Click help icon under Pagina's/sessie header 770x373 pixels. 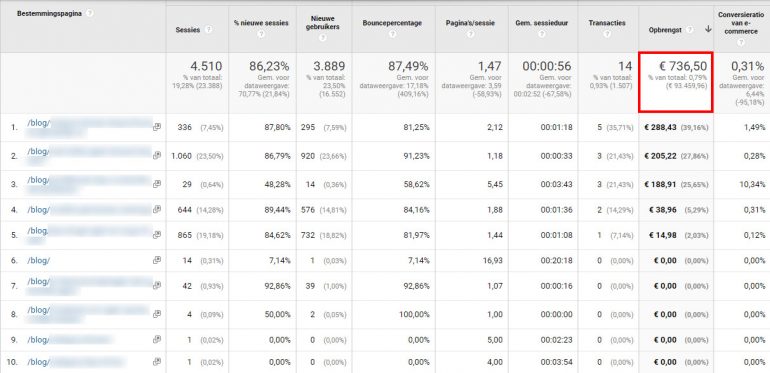[471, 34]
